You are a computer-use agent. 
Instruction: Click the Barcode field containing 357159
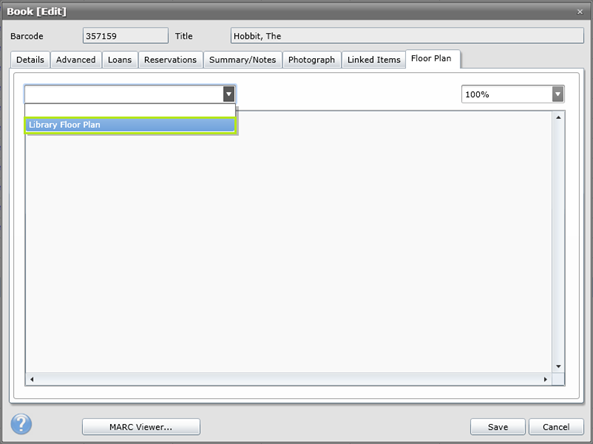click(x=126, y=36)
